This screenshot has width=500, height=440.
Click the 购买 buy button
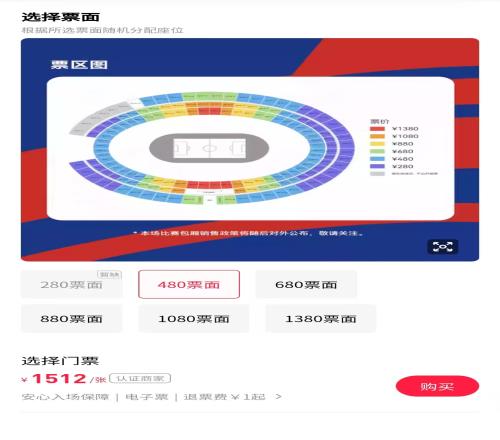437,386
